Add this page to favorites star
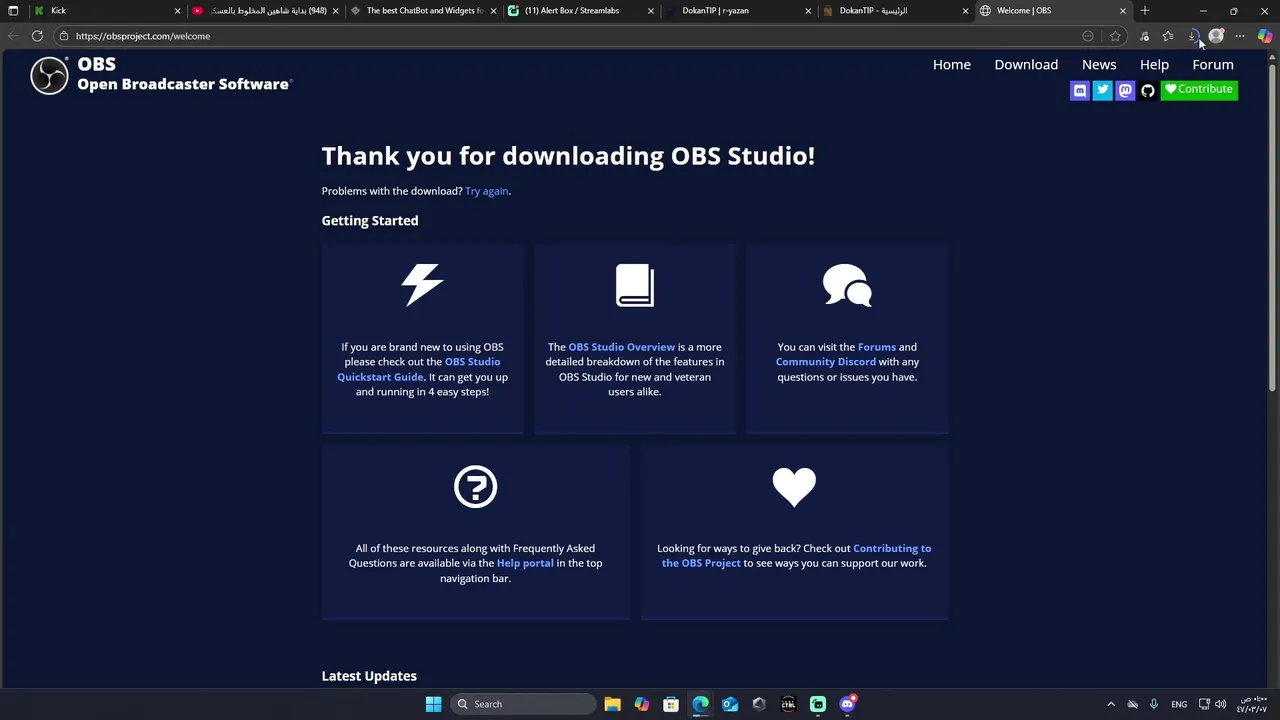Viewport: 1280px width, 720px height. (1115, 36)
